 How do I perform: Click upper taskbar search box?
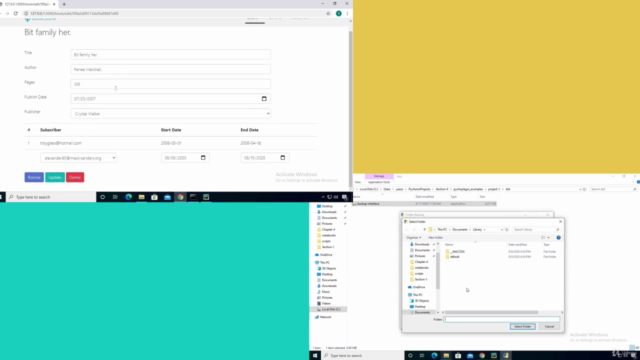51,197
